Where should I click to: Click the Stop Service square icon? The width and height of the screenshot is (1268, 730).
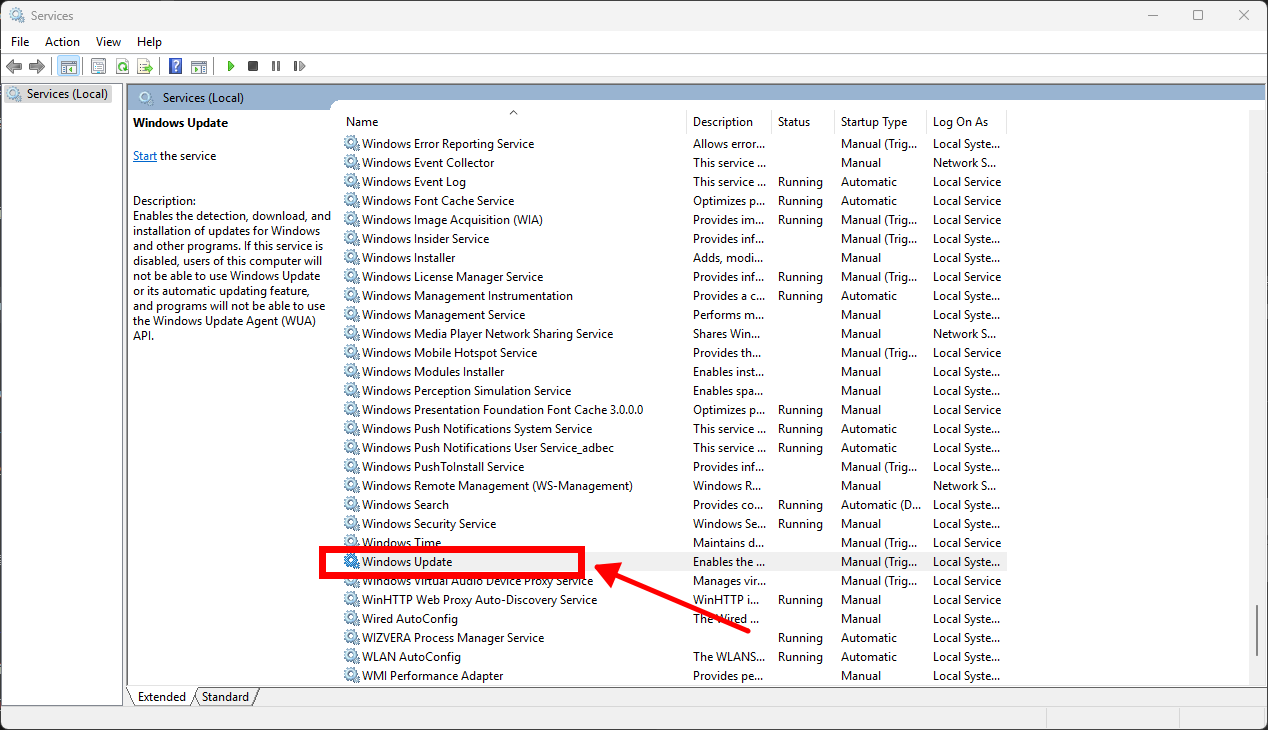pos(253,66)
